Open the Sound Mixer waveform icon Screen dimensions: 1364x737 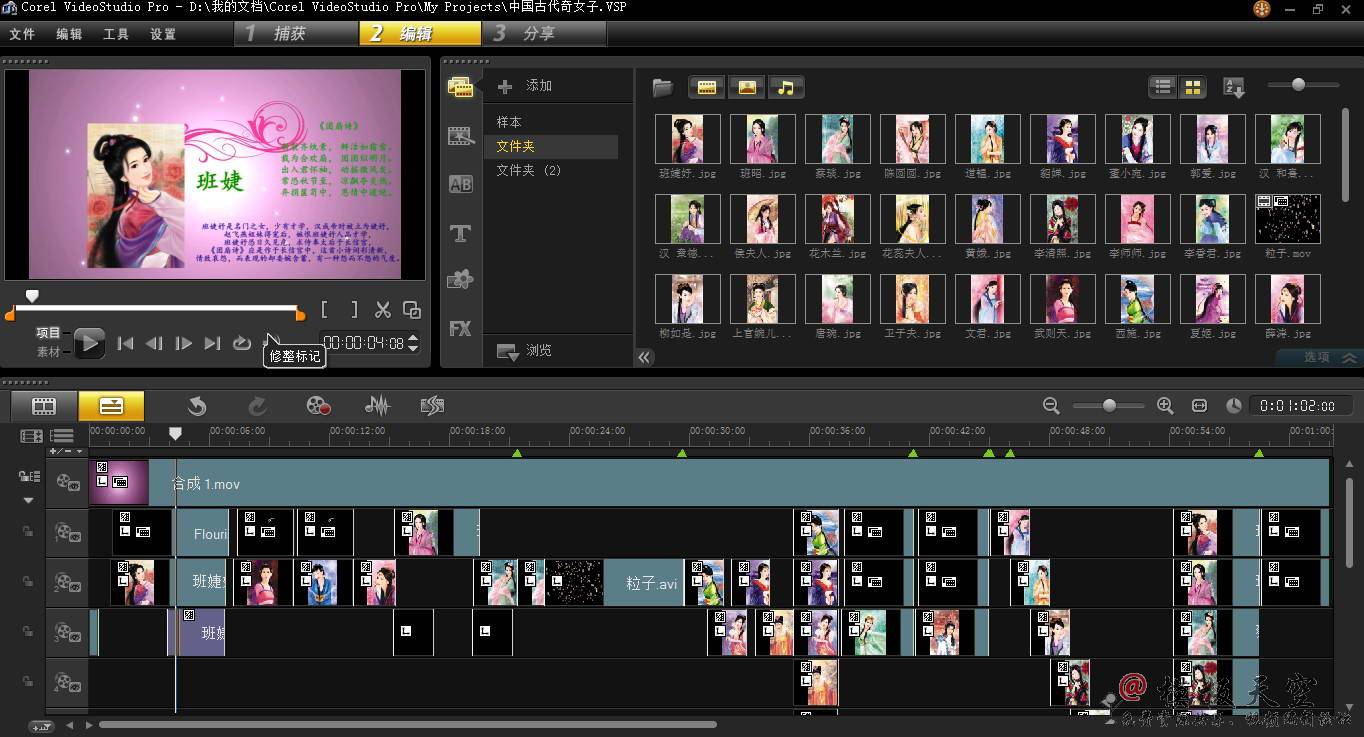pyautogui.click(x=377, y=405)
